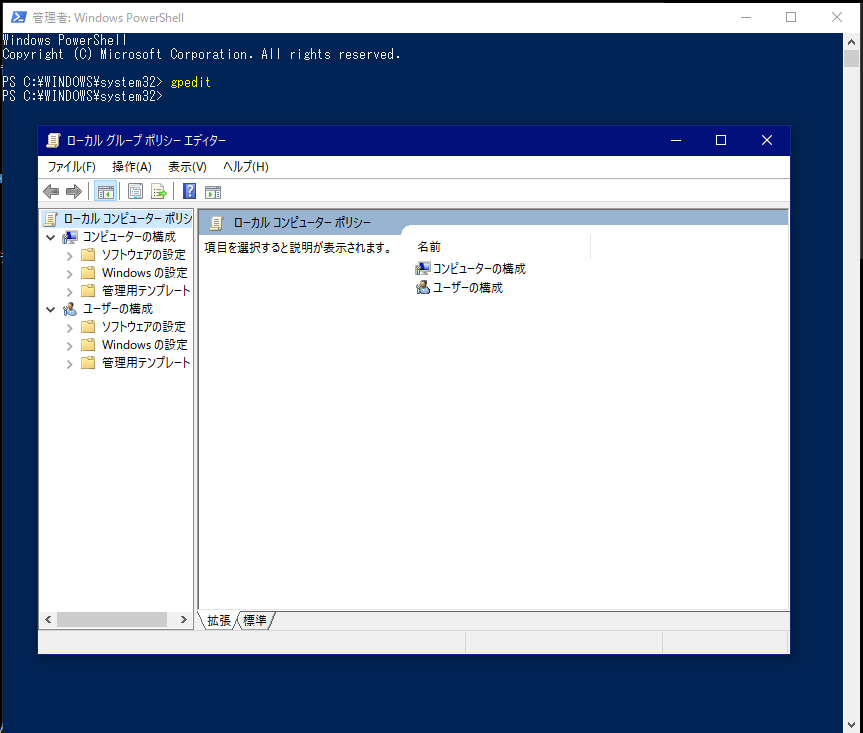Click the Forward arrow toolbar icon
Screen dimensions: 863x733
74,192
